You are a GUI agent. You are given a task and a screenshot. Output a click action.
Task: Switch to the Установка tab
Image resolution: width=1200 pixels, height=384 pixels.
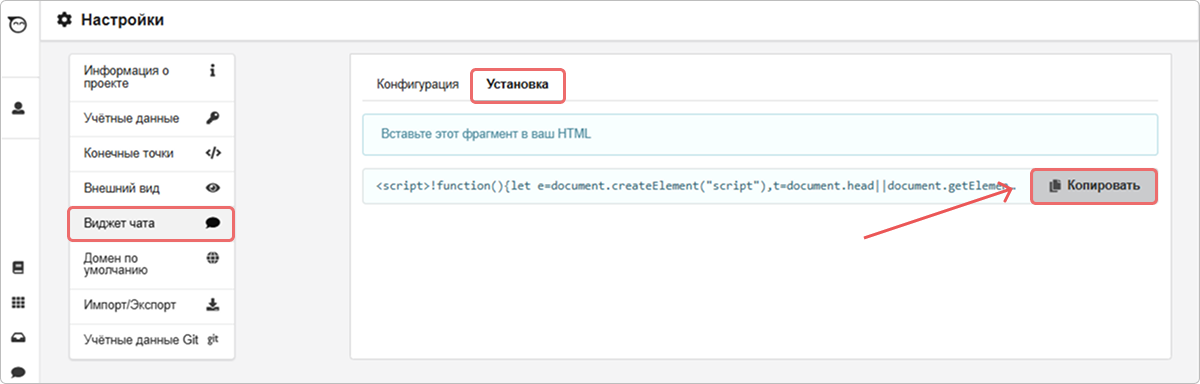coord(517,85)
